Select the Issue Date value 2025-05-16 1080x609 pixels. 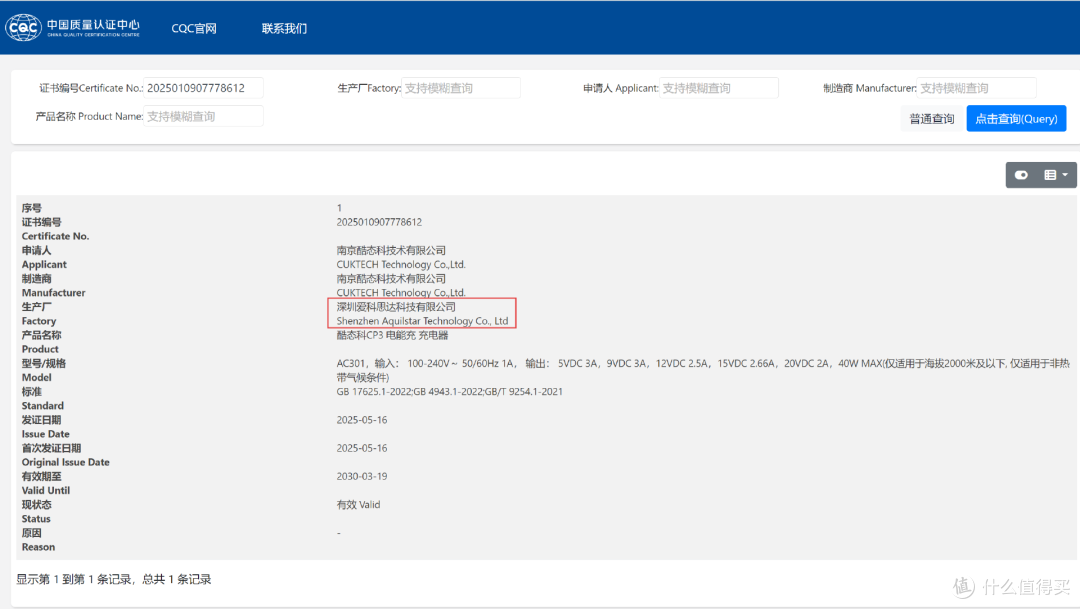click(362, 420)
